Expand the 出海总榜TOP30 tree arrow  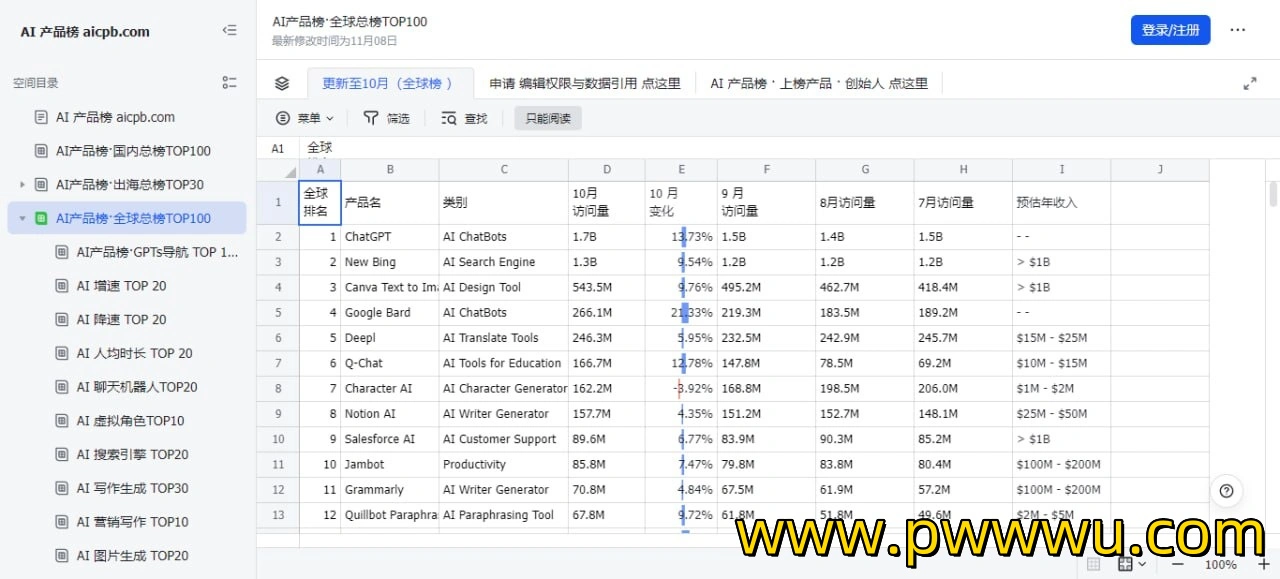point(23,185)
